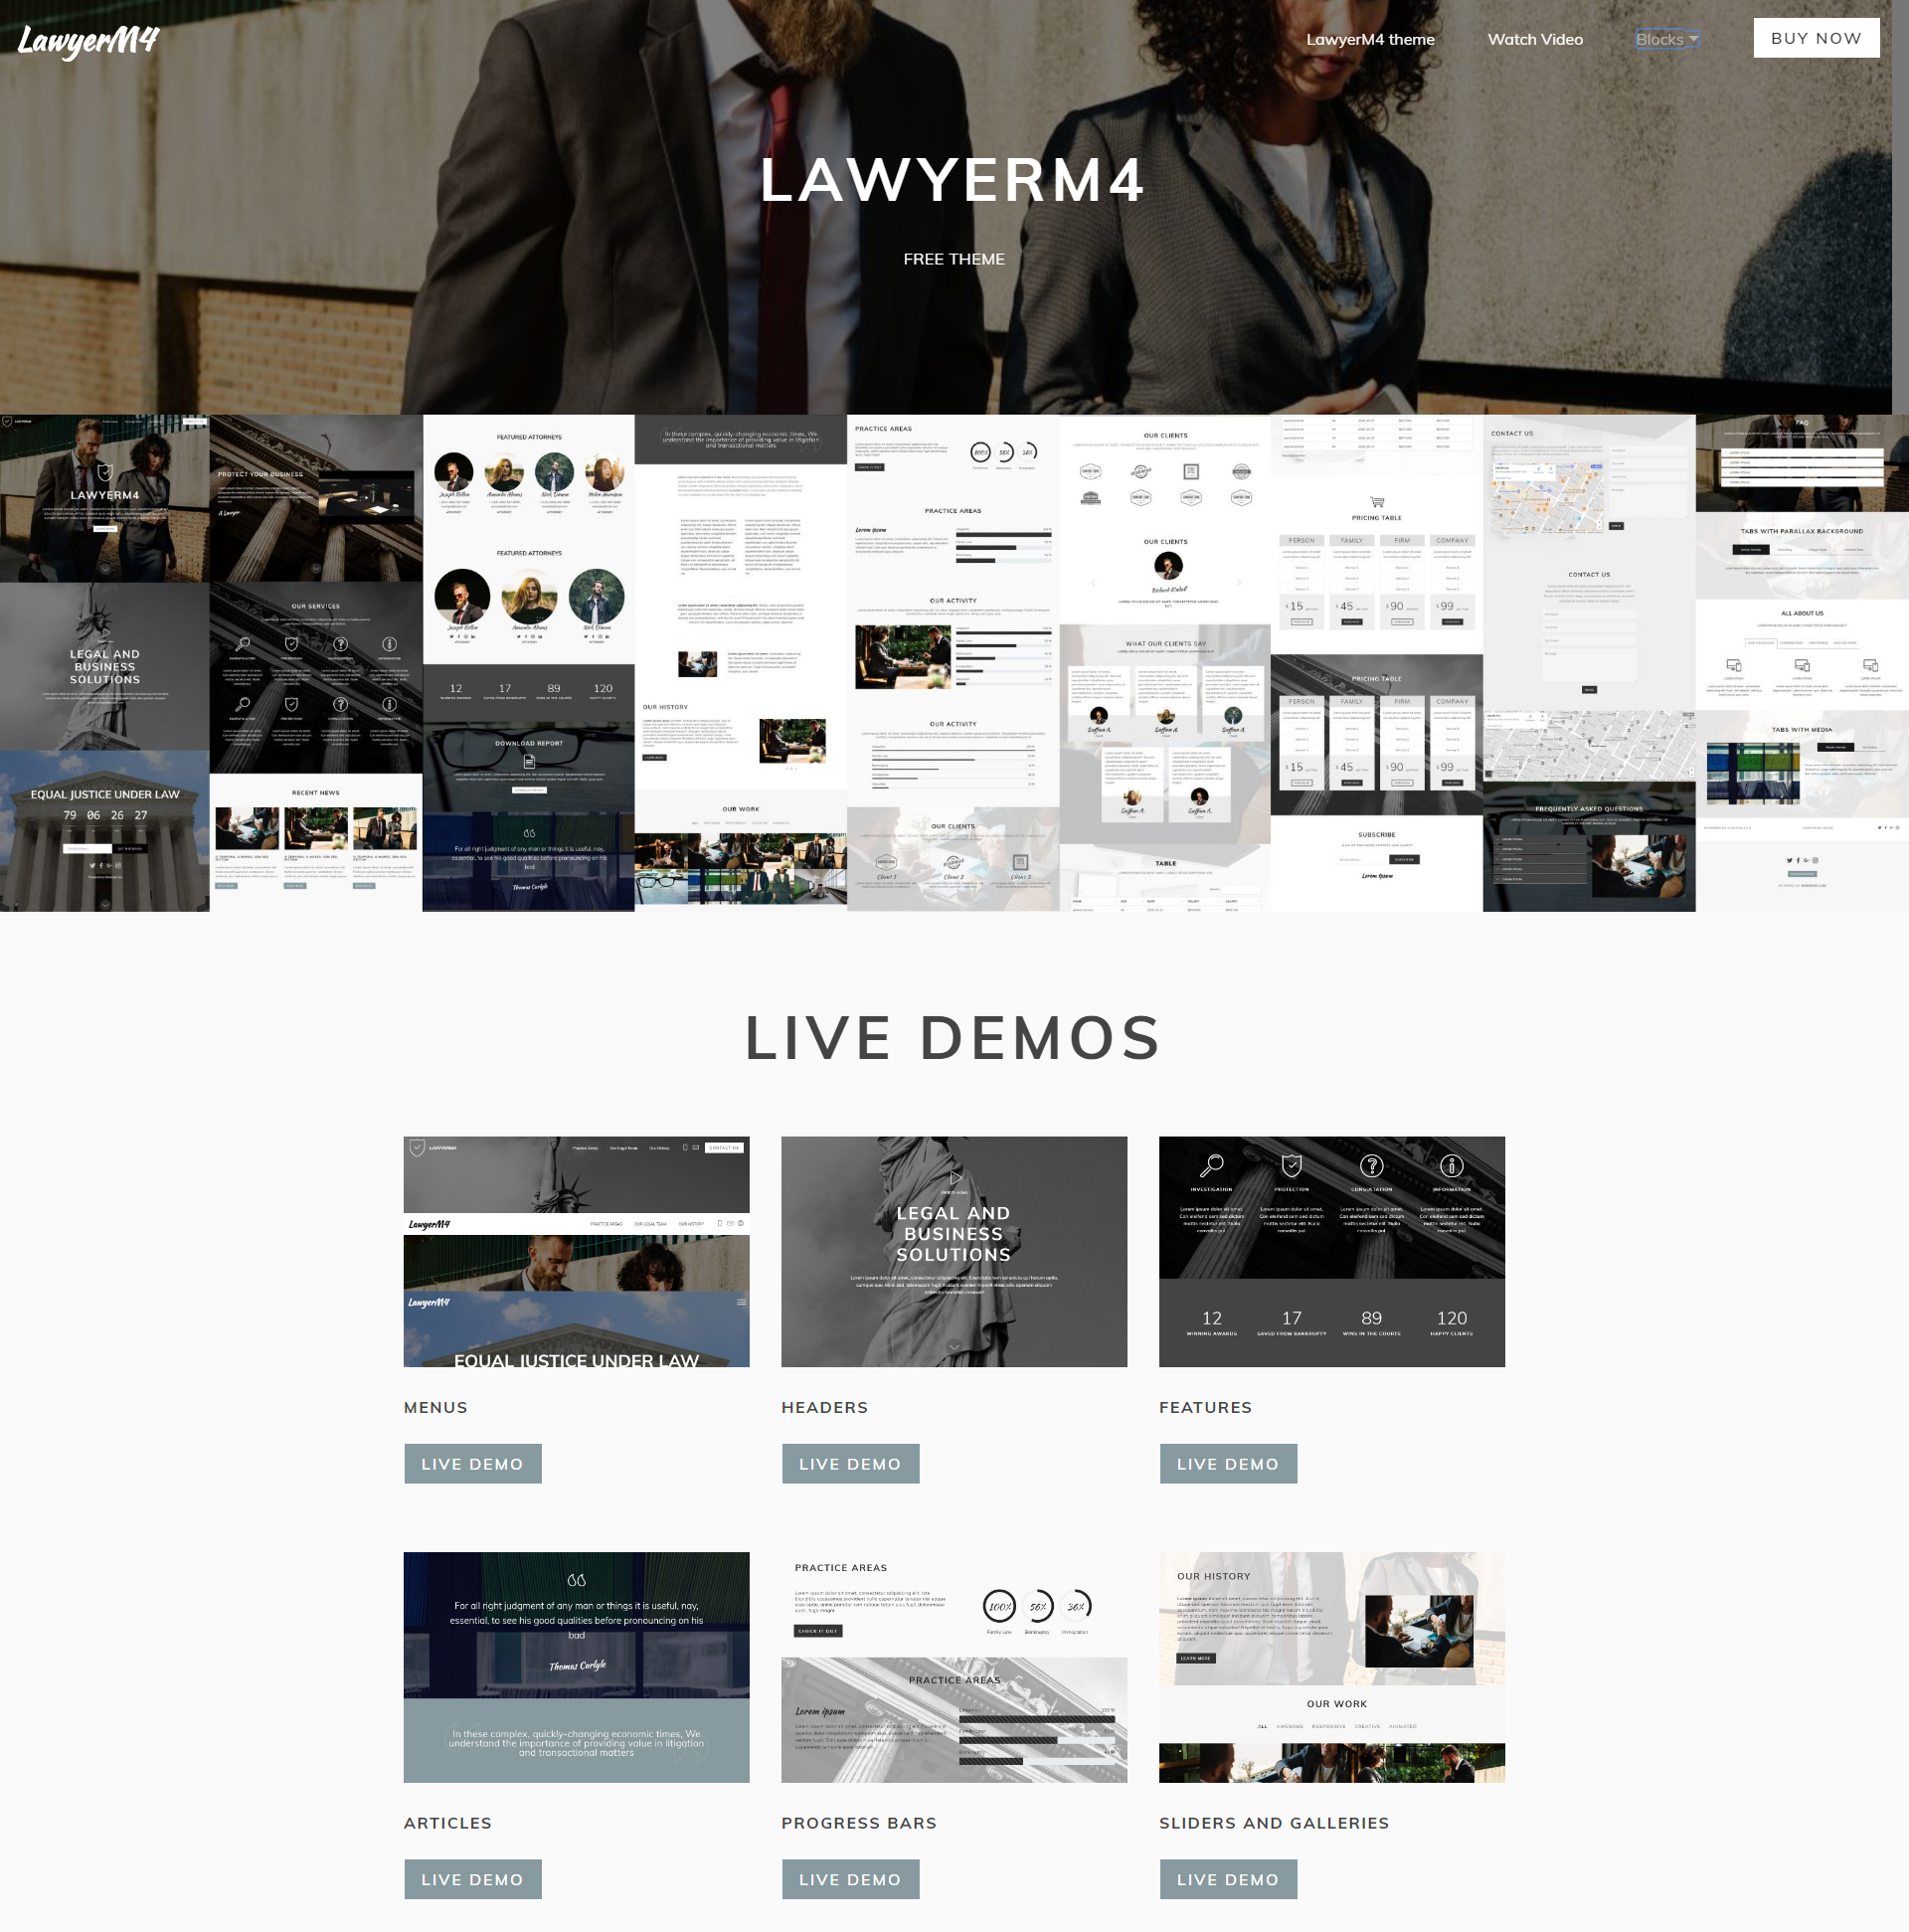The width and height of the screenshot is (1909, 1932).
Task: Expand the Blocks dropdown menu
Action: [1667, 39]
